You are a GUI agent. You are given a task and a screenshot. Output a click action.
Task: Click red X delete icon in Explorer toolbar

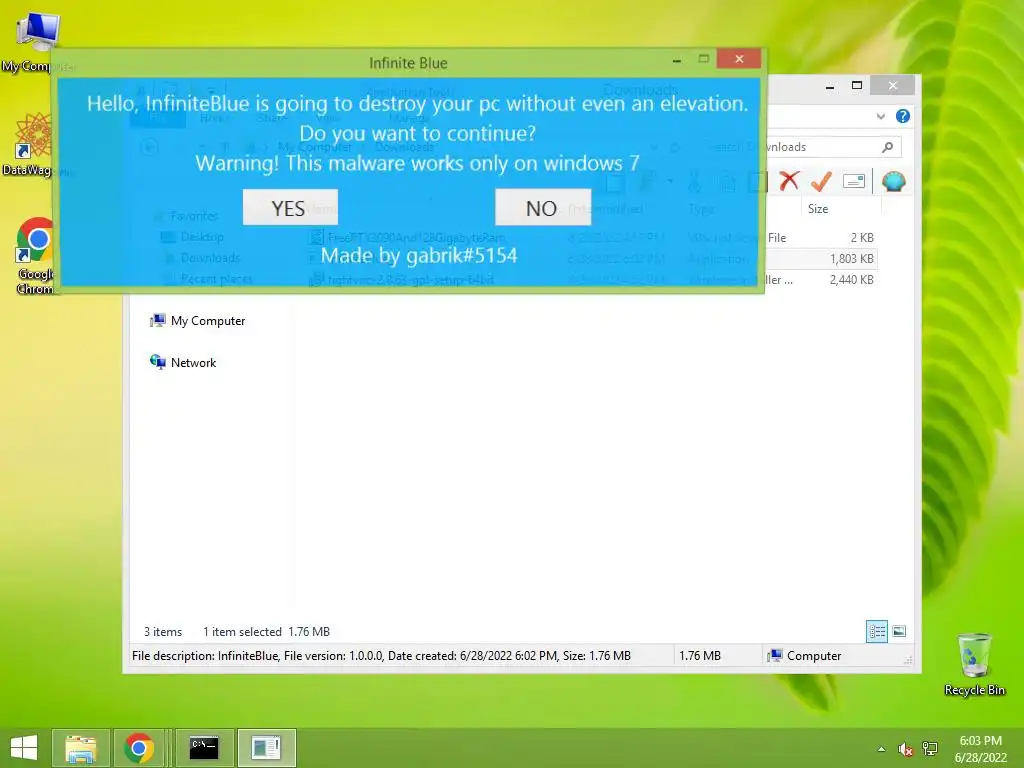click(789, 181)
